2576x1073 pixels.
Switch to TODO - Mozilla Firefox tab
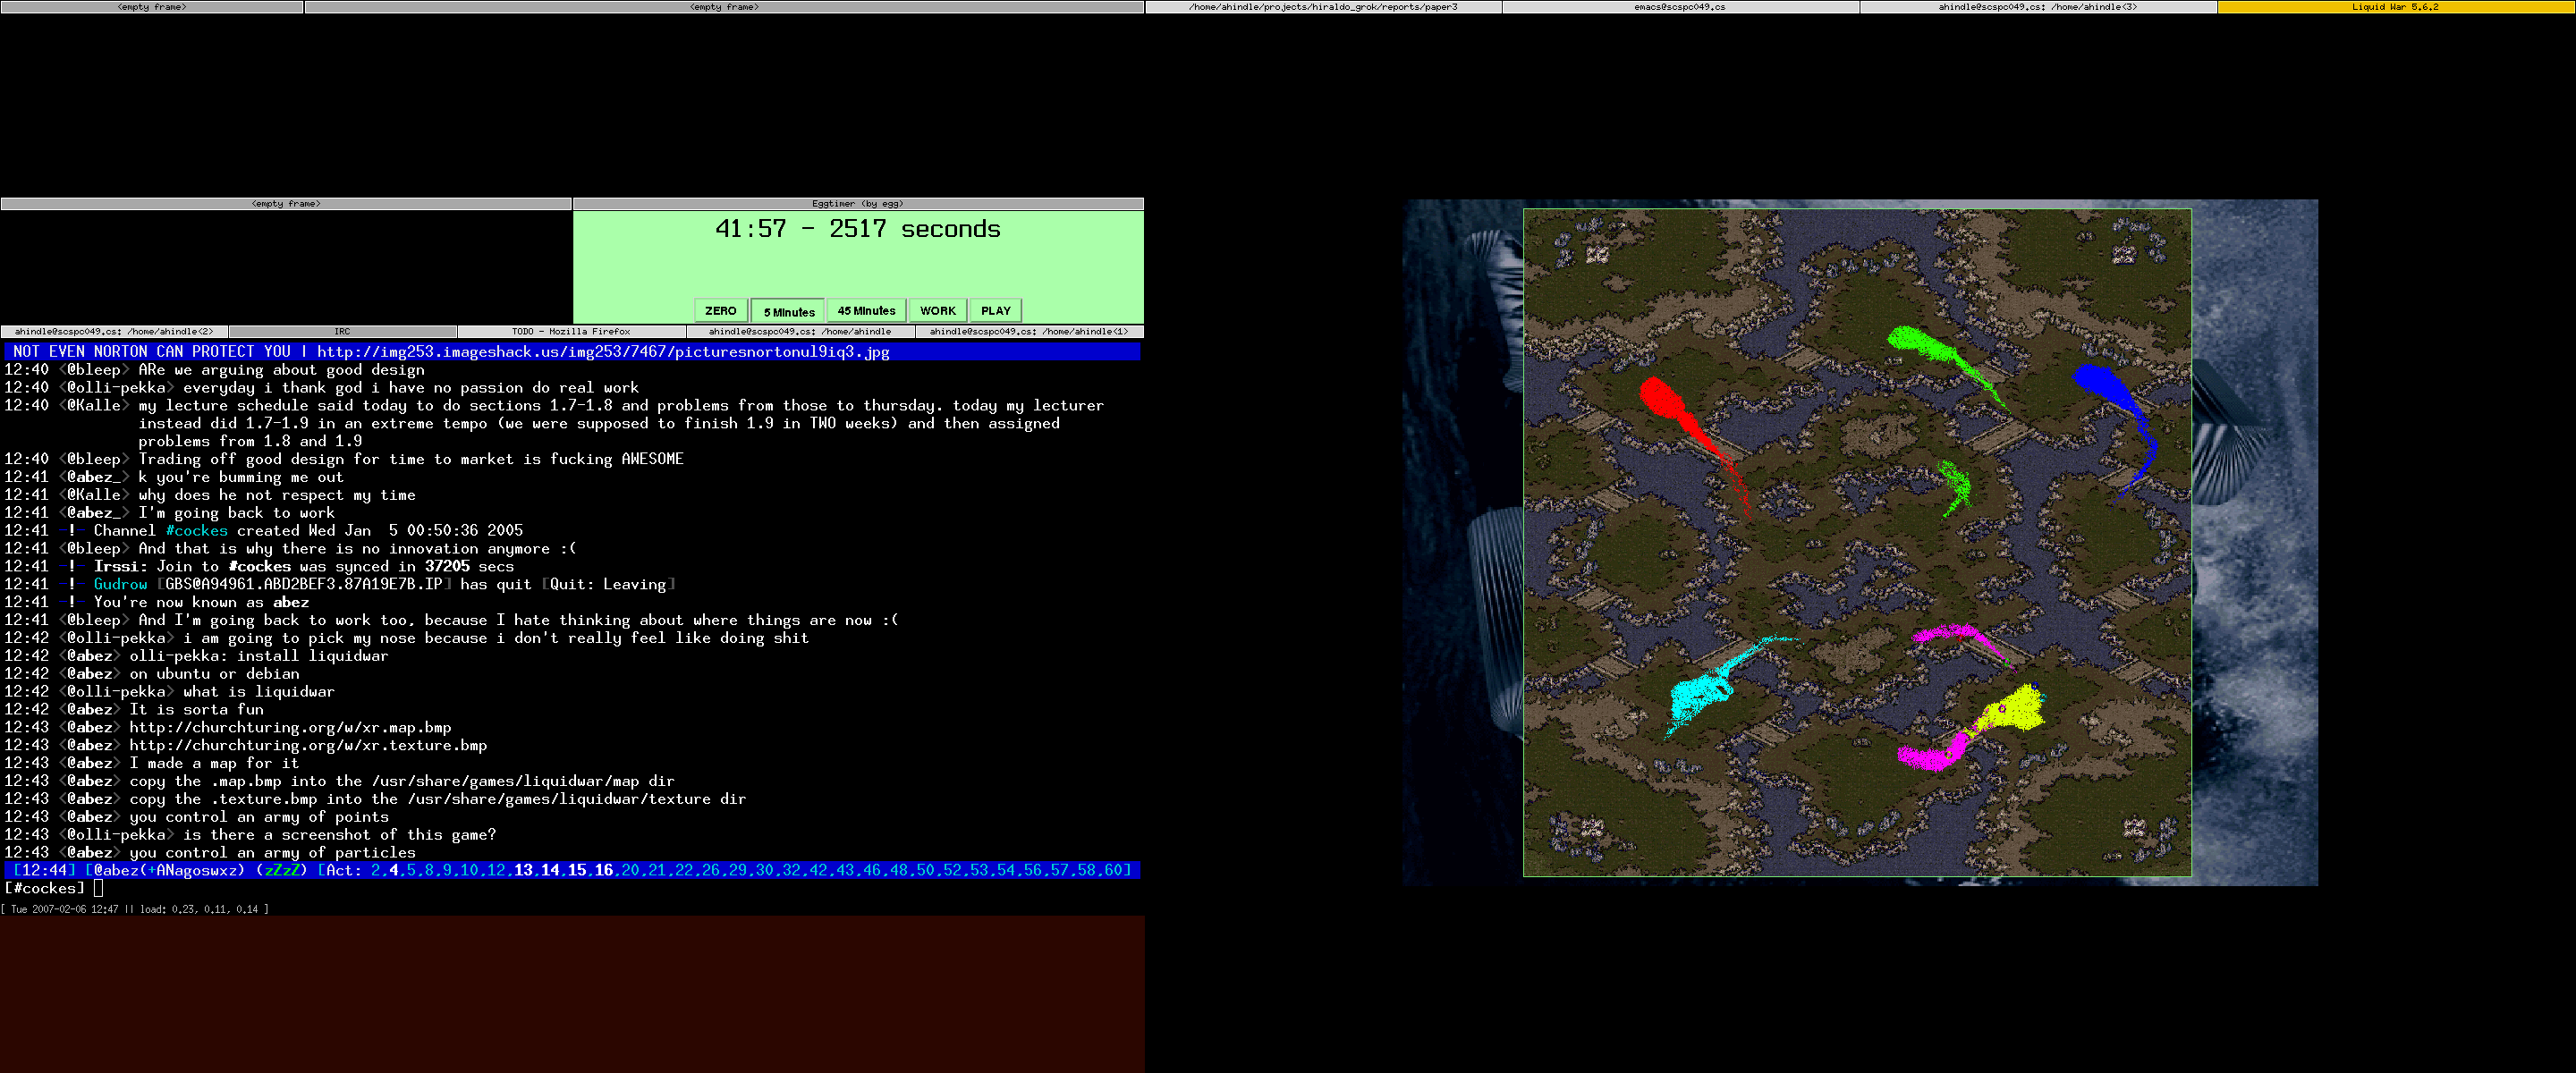pyautogui.click(x=571, y=331)
